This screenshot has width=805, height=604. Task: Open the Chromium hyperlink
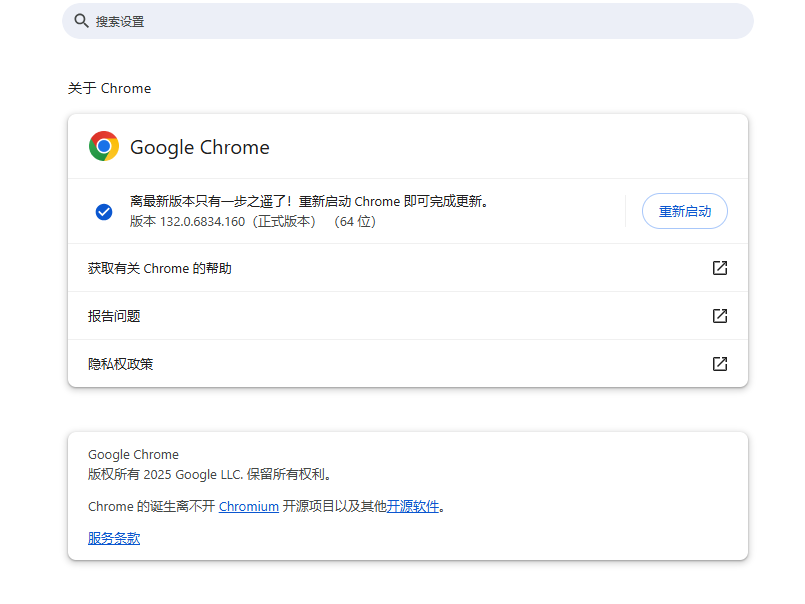pyautogui.click(x=248, y=506)
